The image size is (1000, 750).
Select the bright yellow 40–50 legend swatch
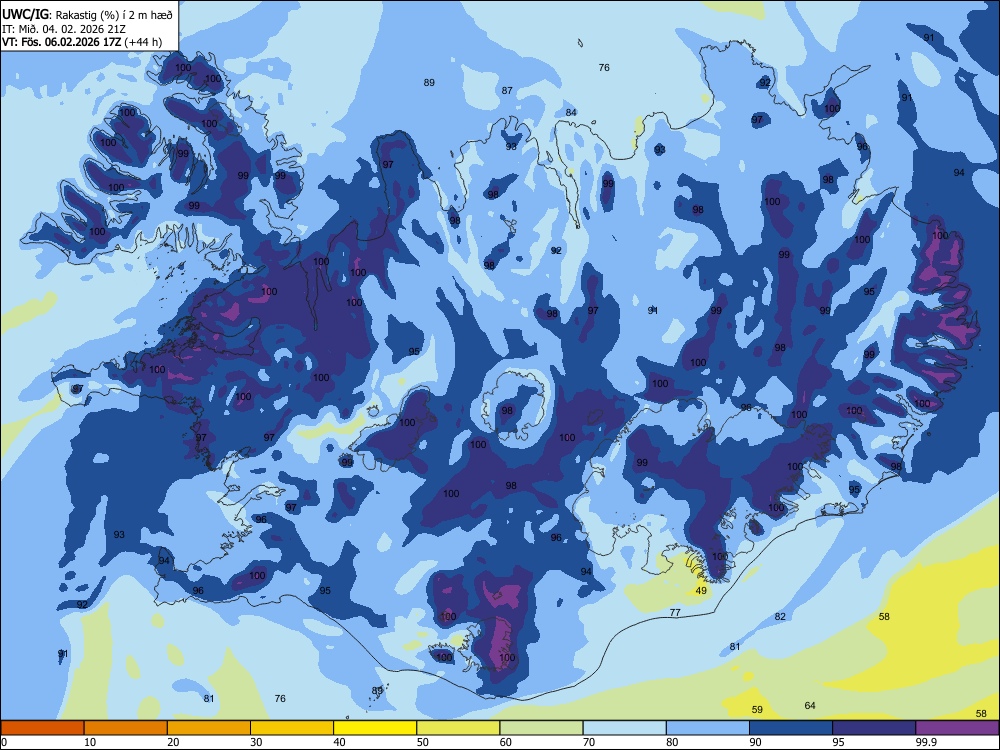click(375, 728)
